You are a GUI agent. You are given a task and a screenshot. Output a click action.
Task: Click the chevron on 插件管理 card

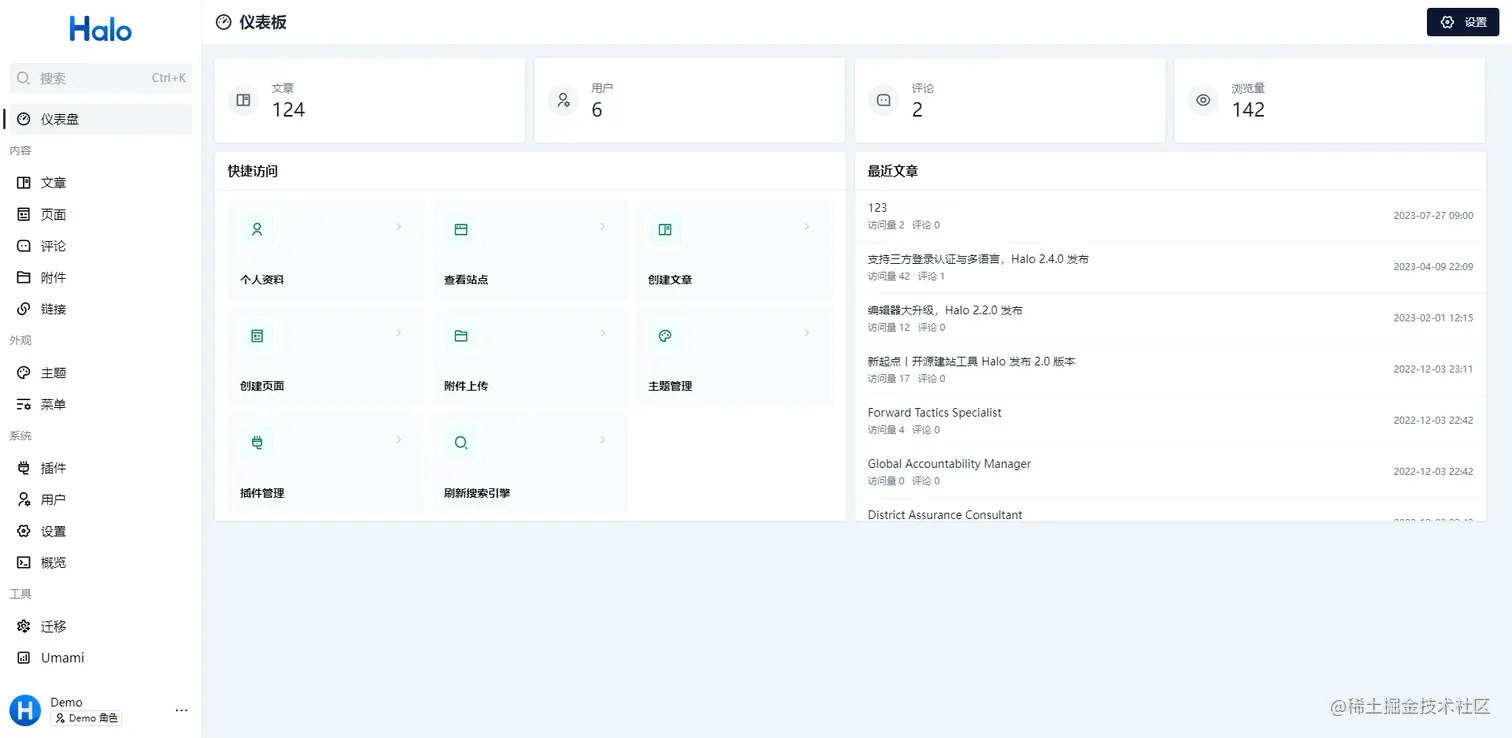coord(399,440)
